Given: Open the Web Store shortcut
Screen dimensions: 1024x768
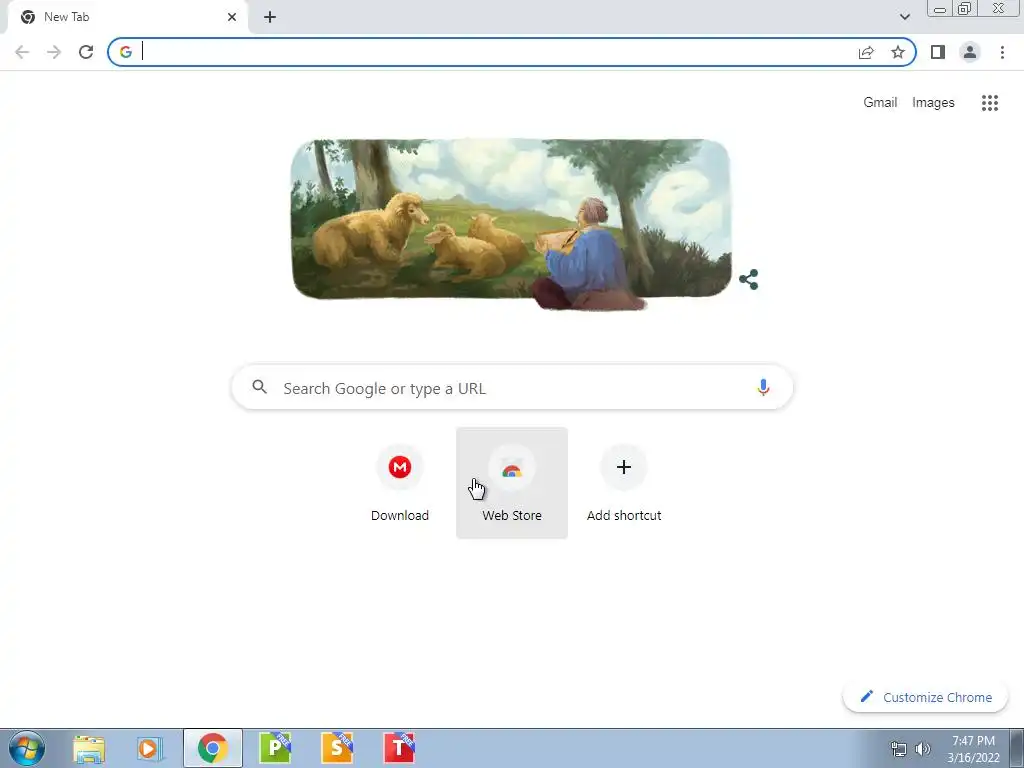Looking at the screenshot, I should [x=512, y=483].
